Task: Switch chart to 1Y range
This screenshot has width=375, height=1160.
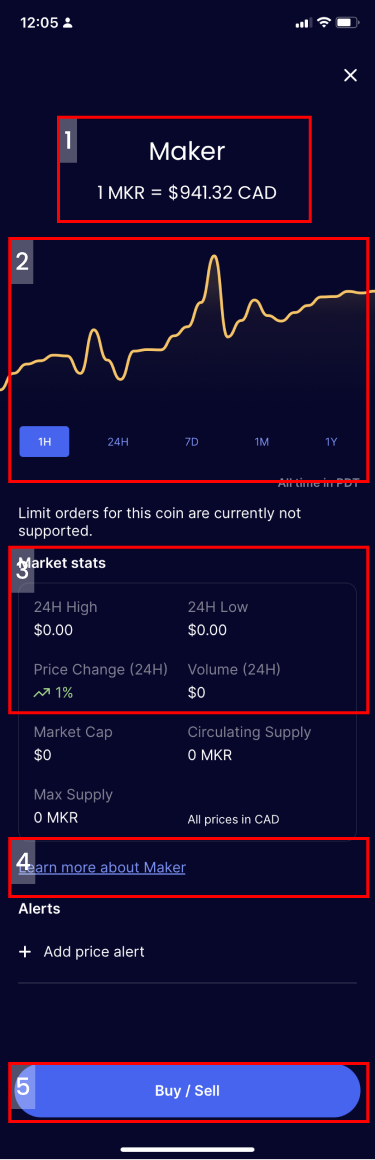Action: pyautogui.click(x=331, y=442)
